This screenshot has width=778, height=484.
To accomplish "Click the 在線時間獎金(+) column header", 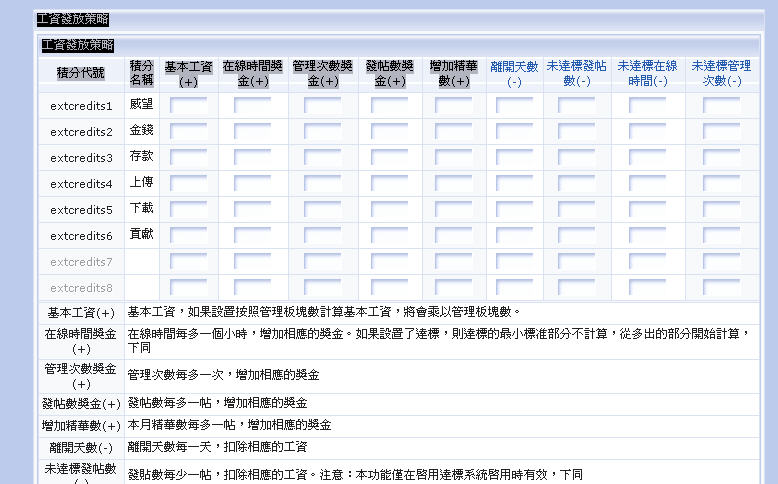I will 253,73.
